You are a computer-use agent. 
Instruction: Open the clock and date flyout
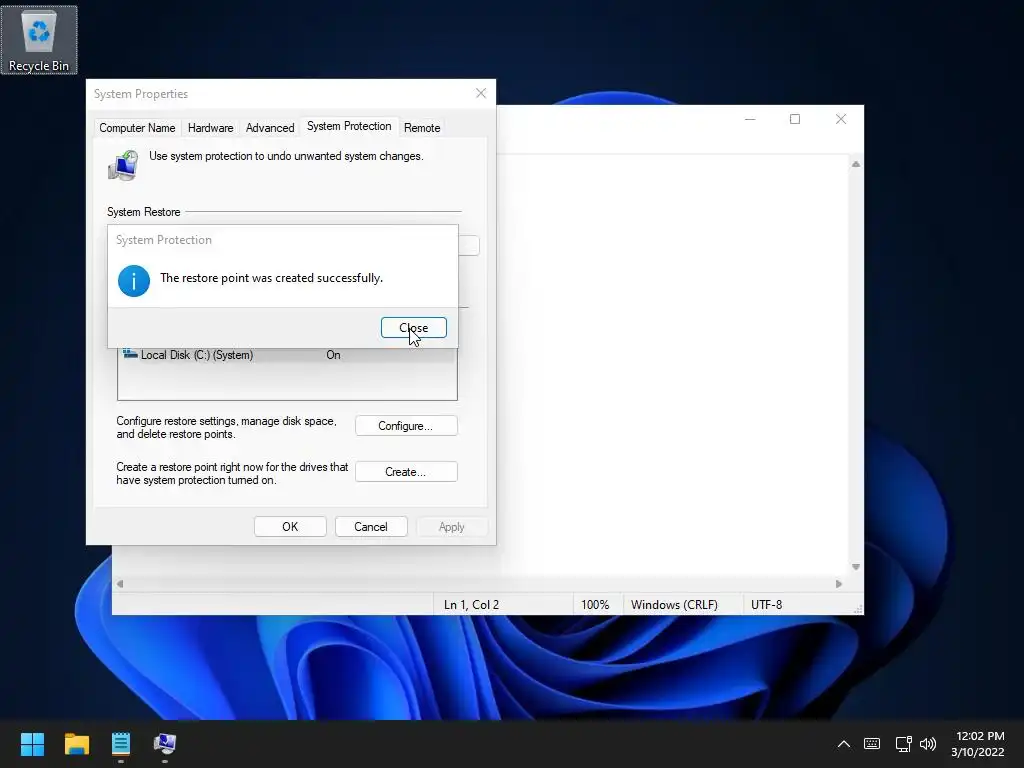coord(978,744)
